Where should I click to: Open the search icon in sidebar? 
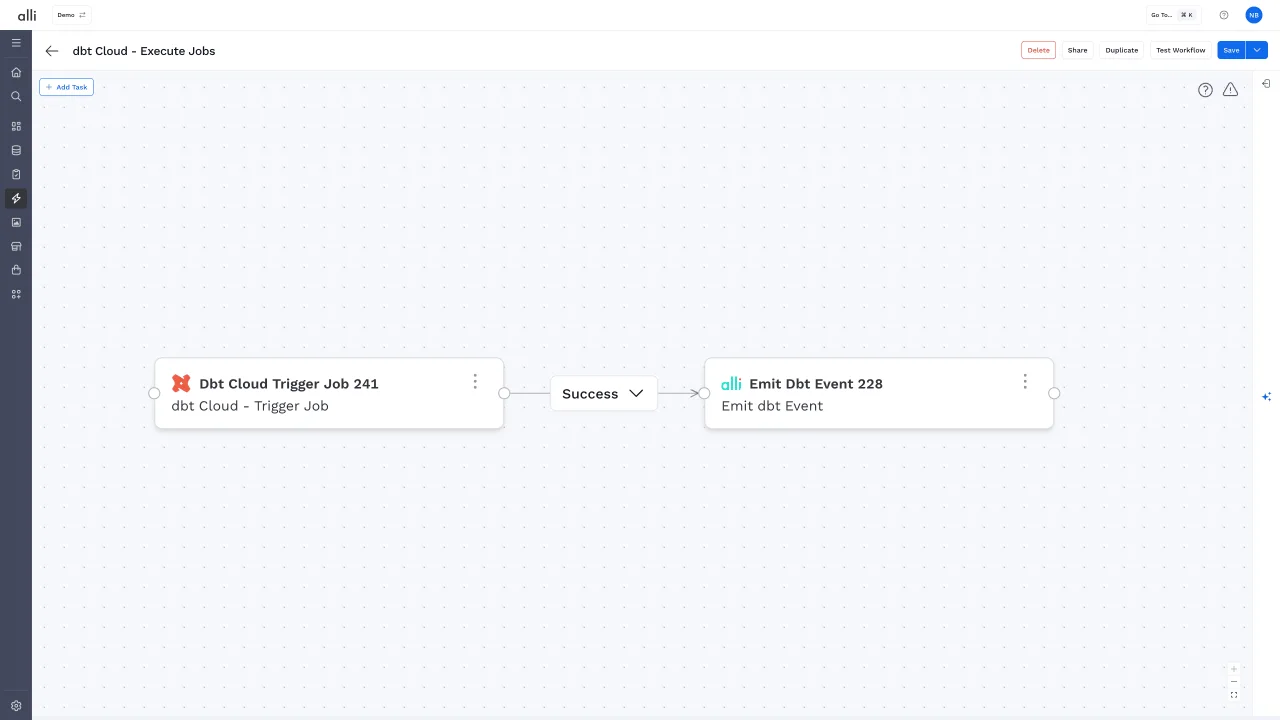(x=16, y=96)
